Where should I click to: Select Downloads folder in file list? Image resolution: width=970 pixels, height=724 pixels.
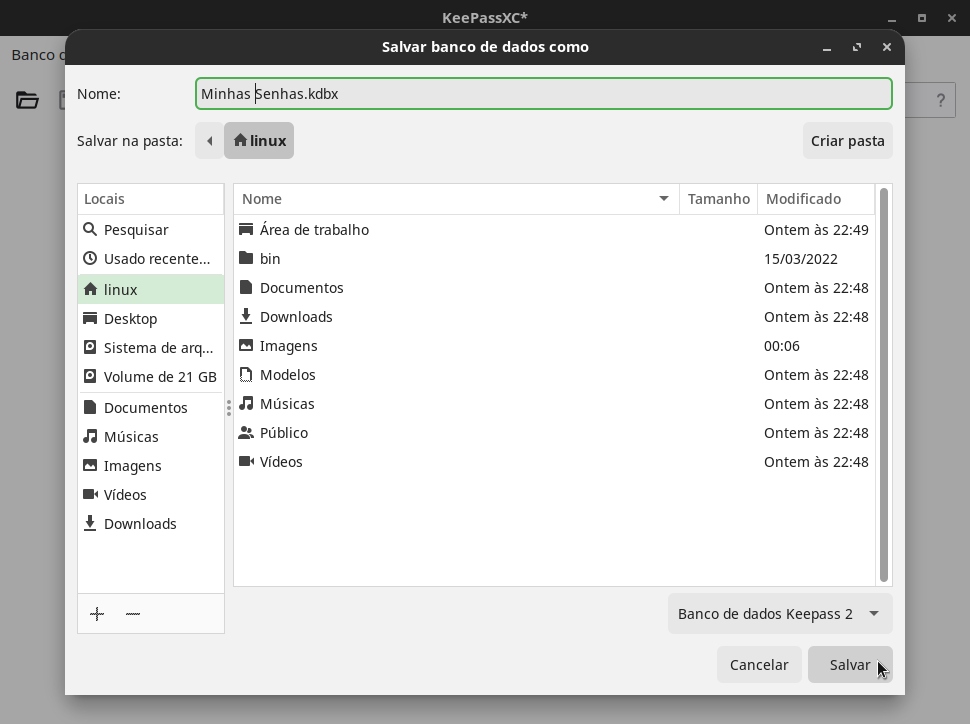point(554,317)
